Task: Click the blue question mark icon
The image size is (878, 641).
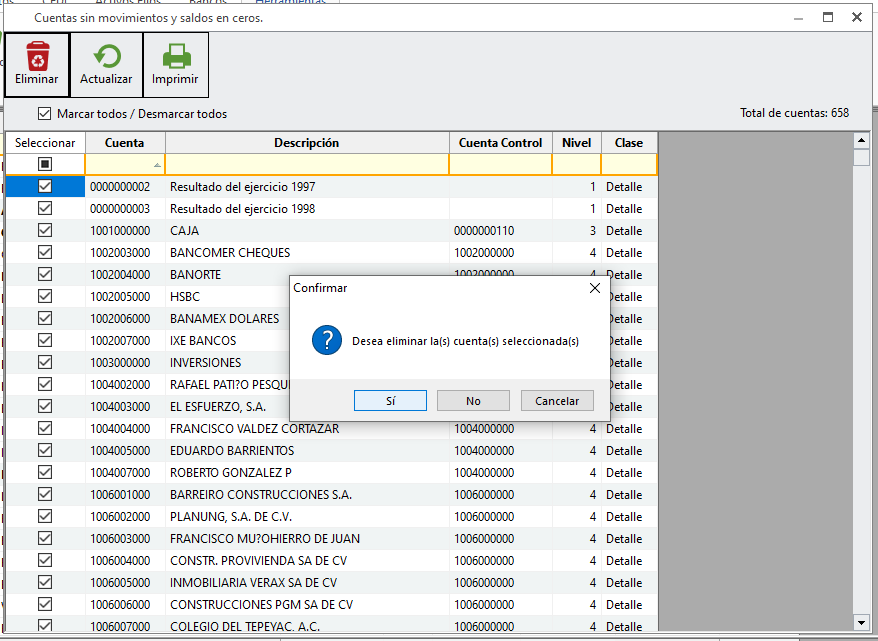Action: [x=327, y=340]
